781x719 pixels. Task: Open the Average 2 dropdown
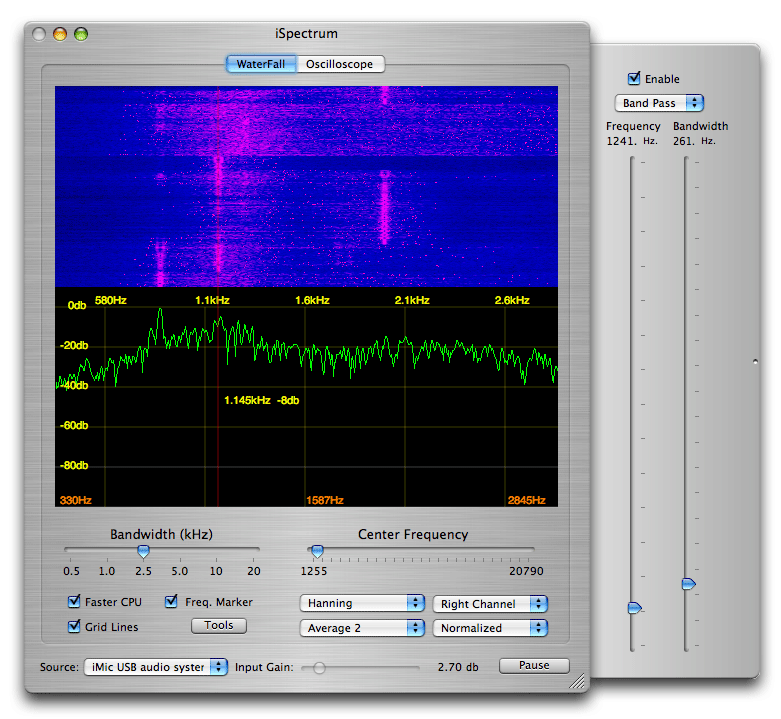click(362, 628)
